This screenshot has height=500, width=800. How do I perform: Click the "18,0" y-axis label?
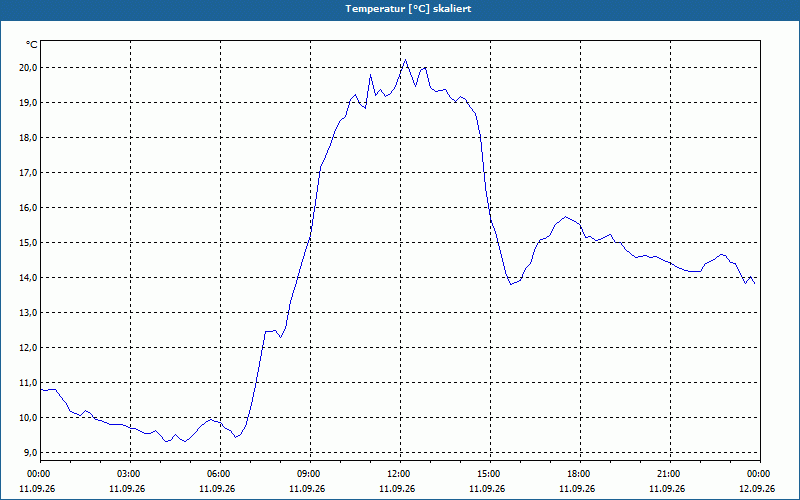point(28,138)
